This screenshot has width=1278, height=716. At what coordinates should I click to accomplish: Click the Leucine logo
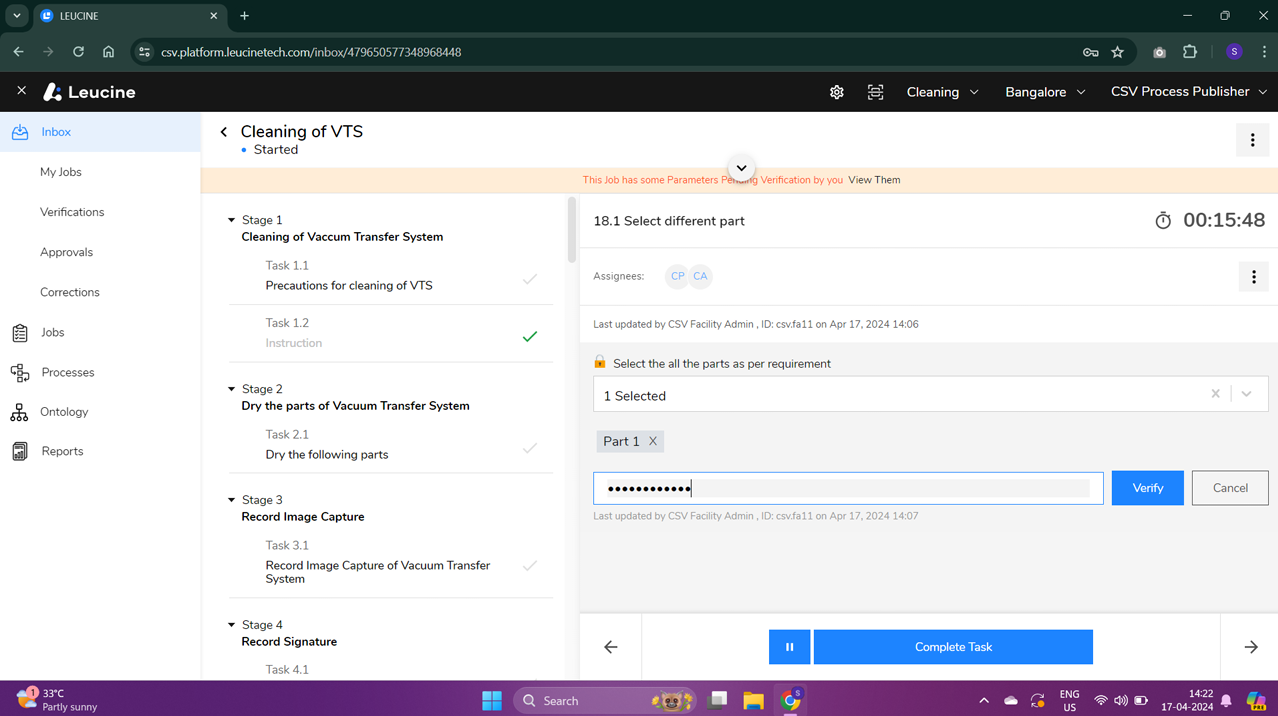[90, 92]
